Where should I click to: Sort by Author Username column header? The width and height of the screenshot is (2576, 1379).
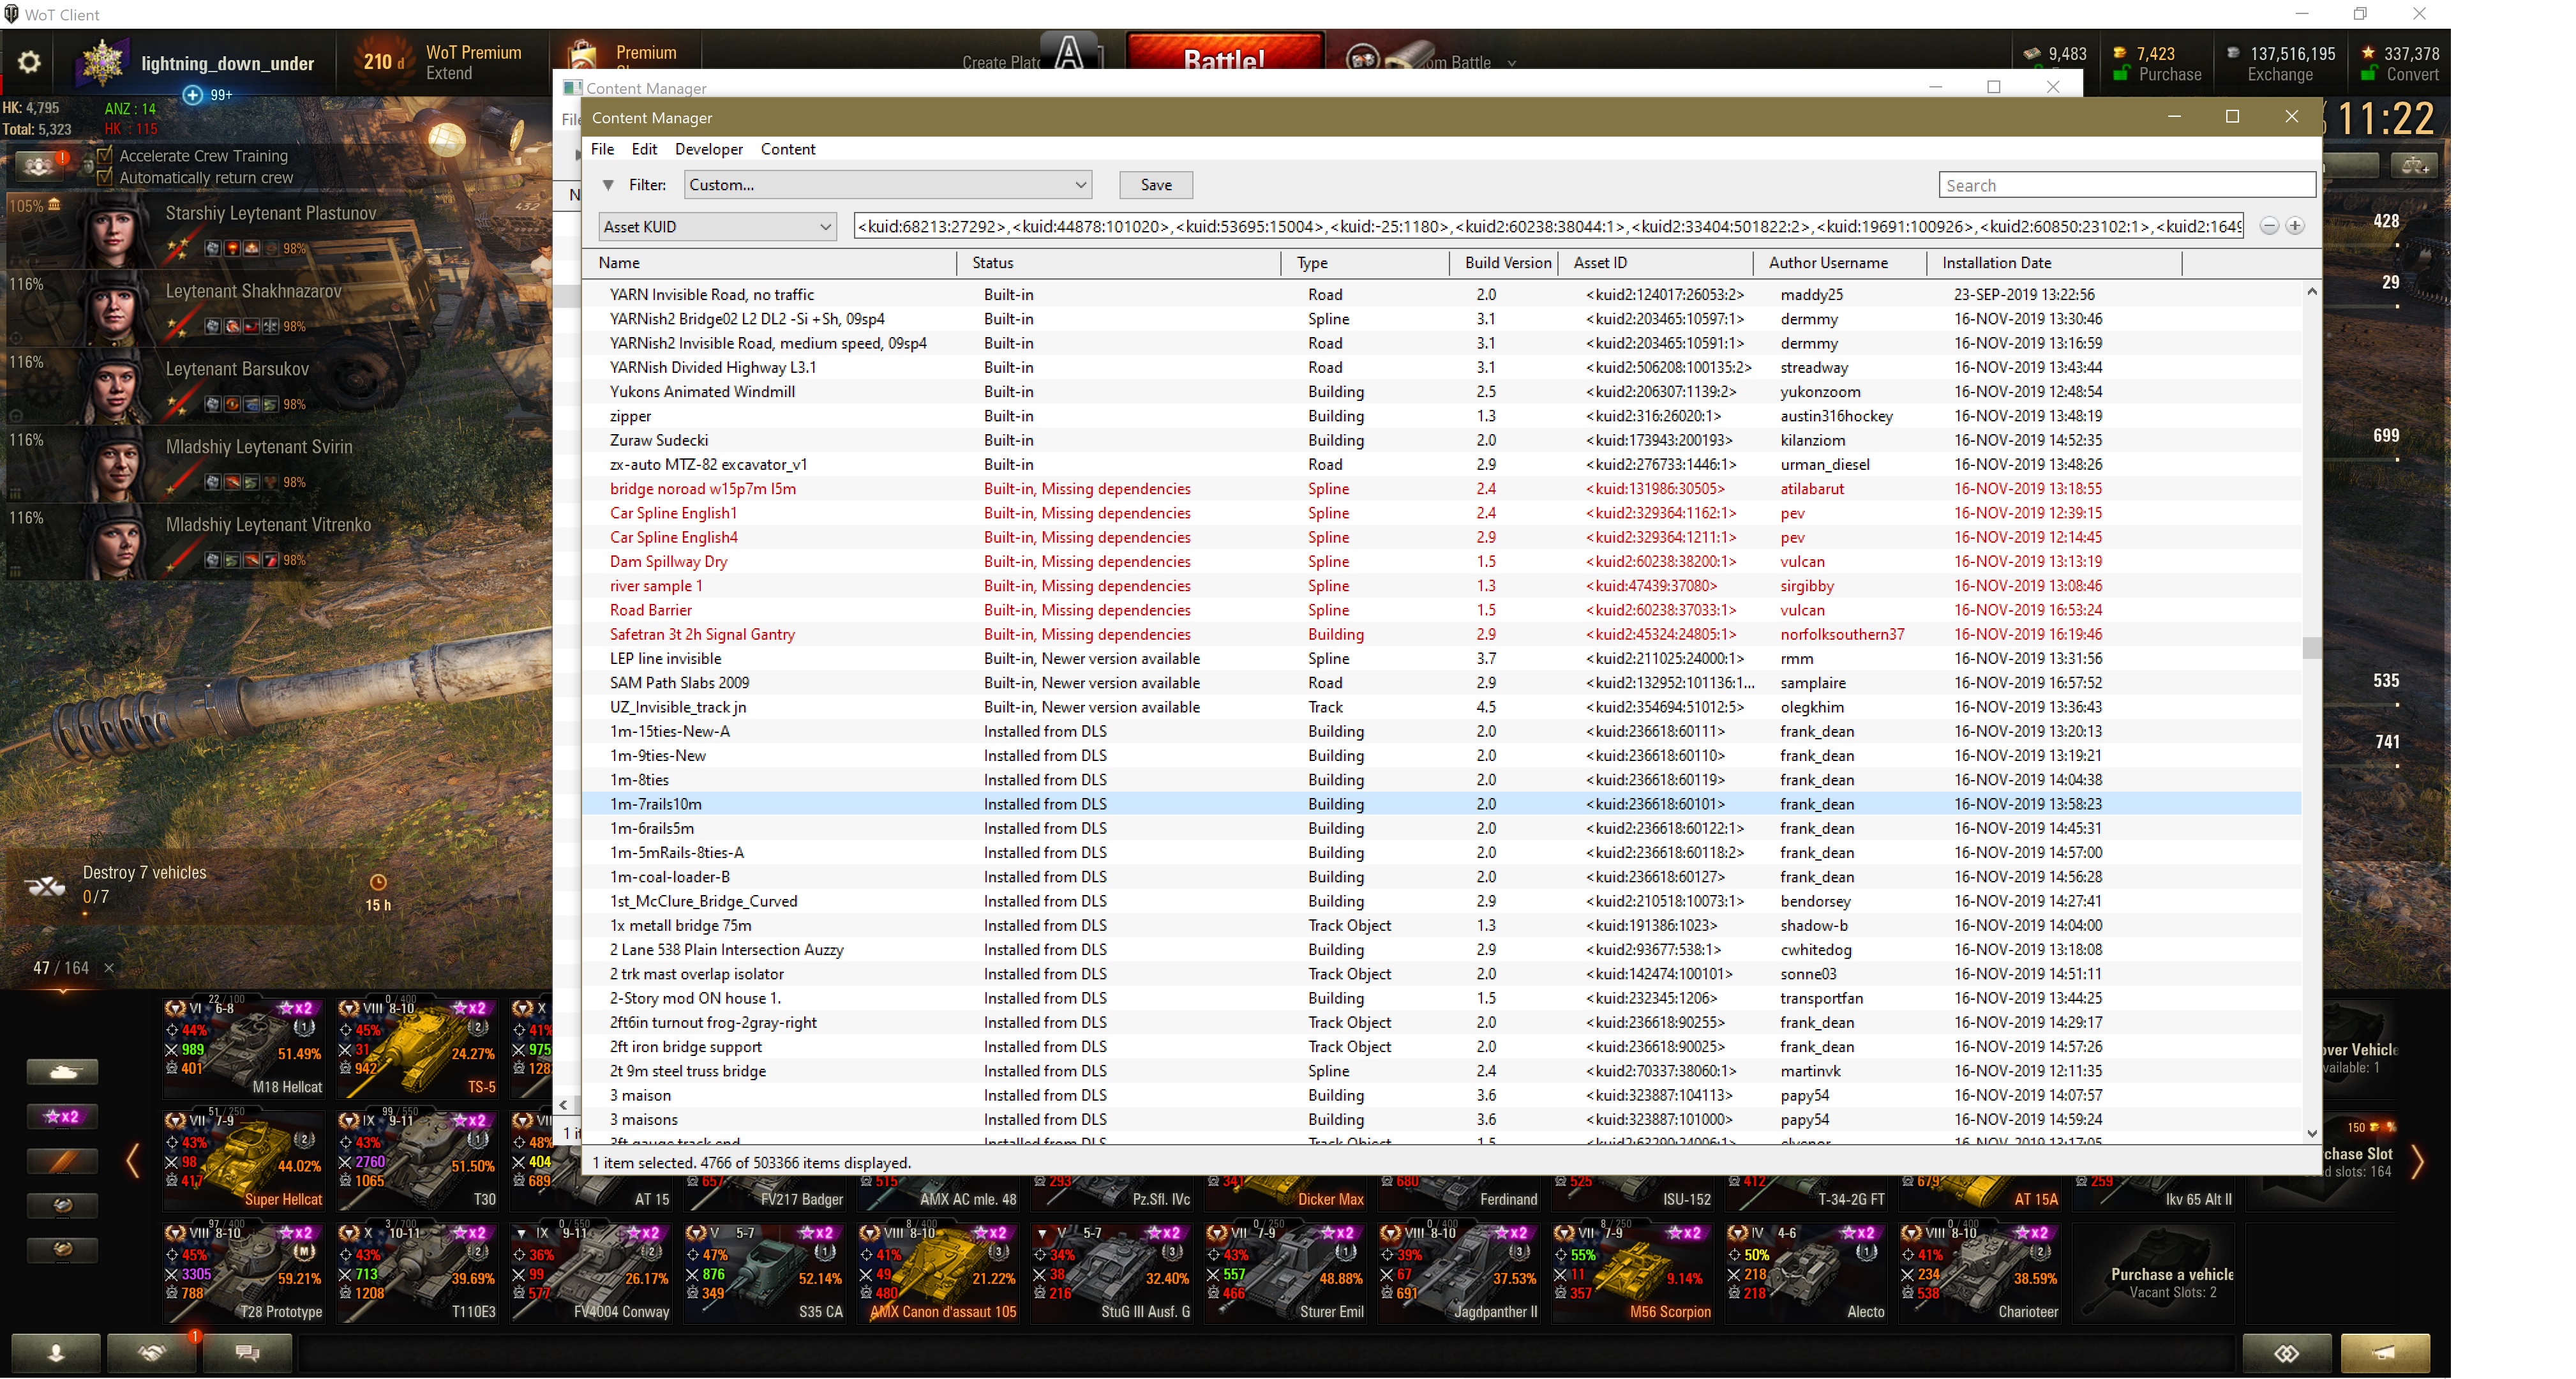pos(1840,263)
